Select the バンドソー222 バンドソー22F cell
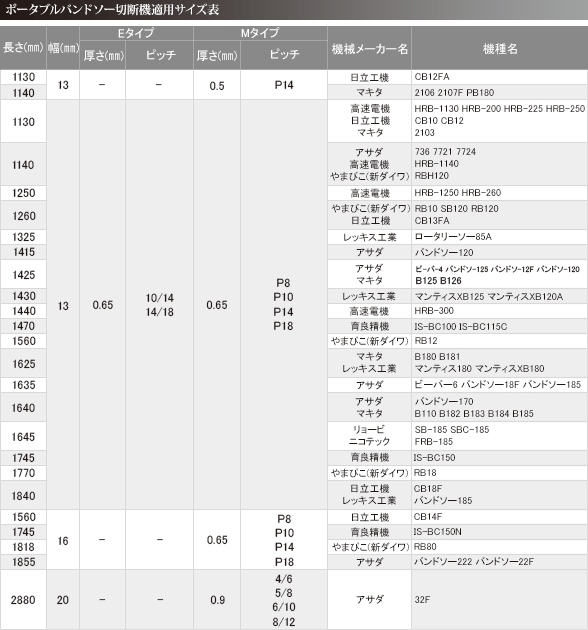588x630 pixels. 500,562
